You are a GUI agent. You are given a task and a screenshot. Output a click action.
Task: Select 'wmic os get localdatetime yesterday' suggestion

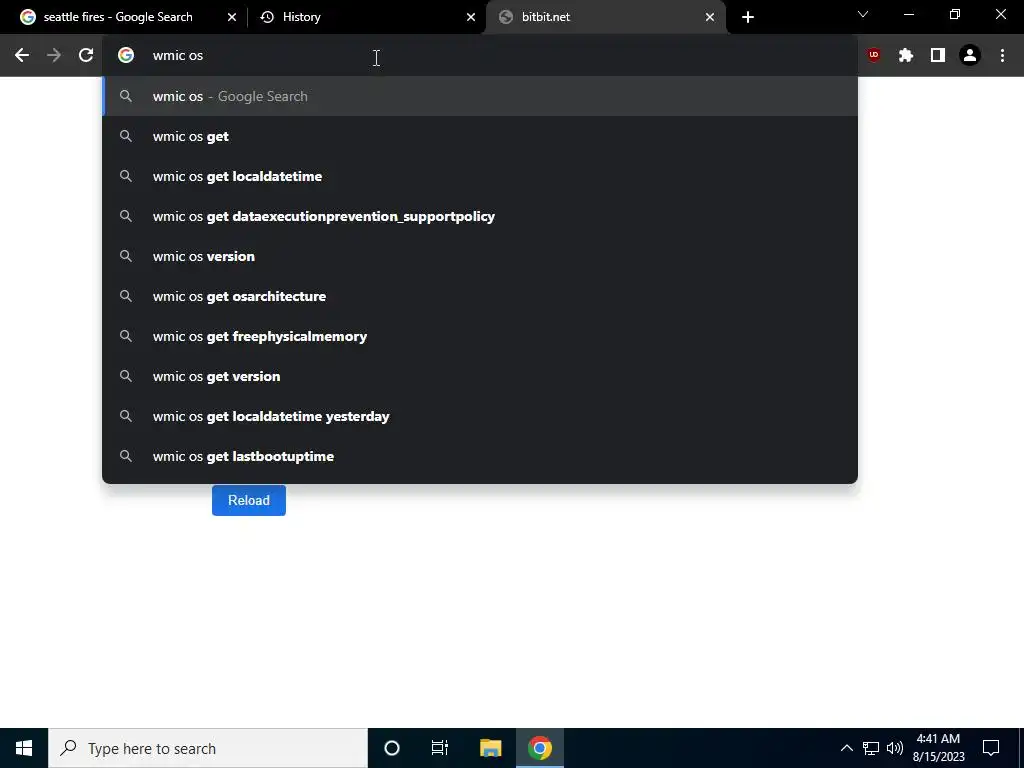click(x=480, y=416)
